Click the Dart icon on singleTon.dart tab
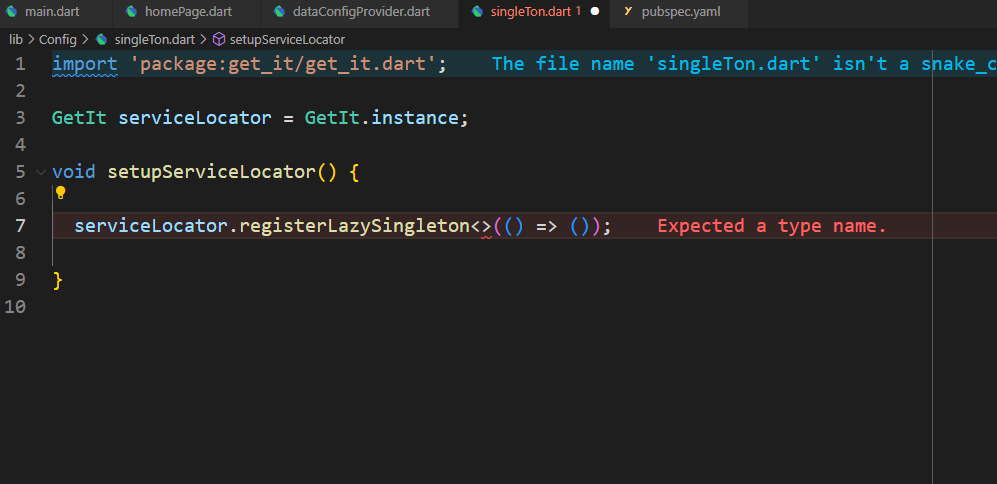 coord(478,11)
